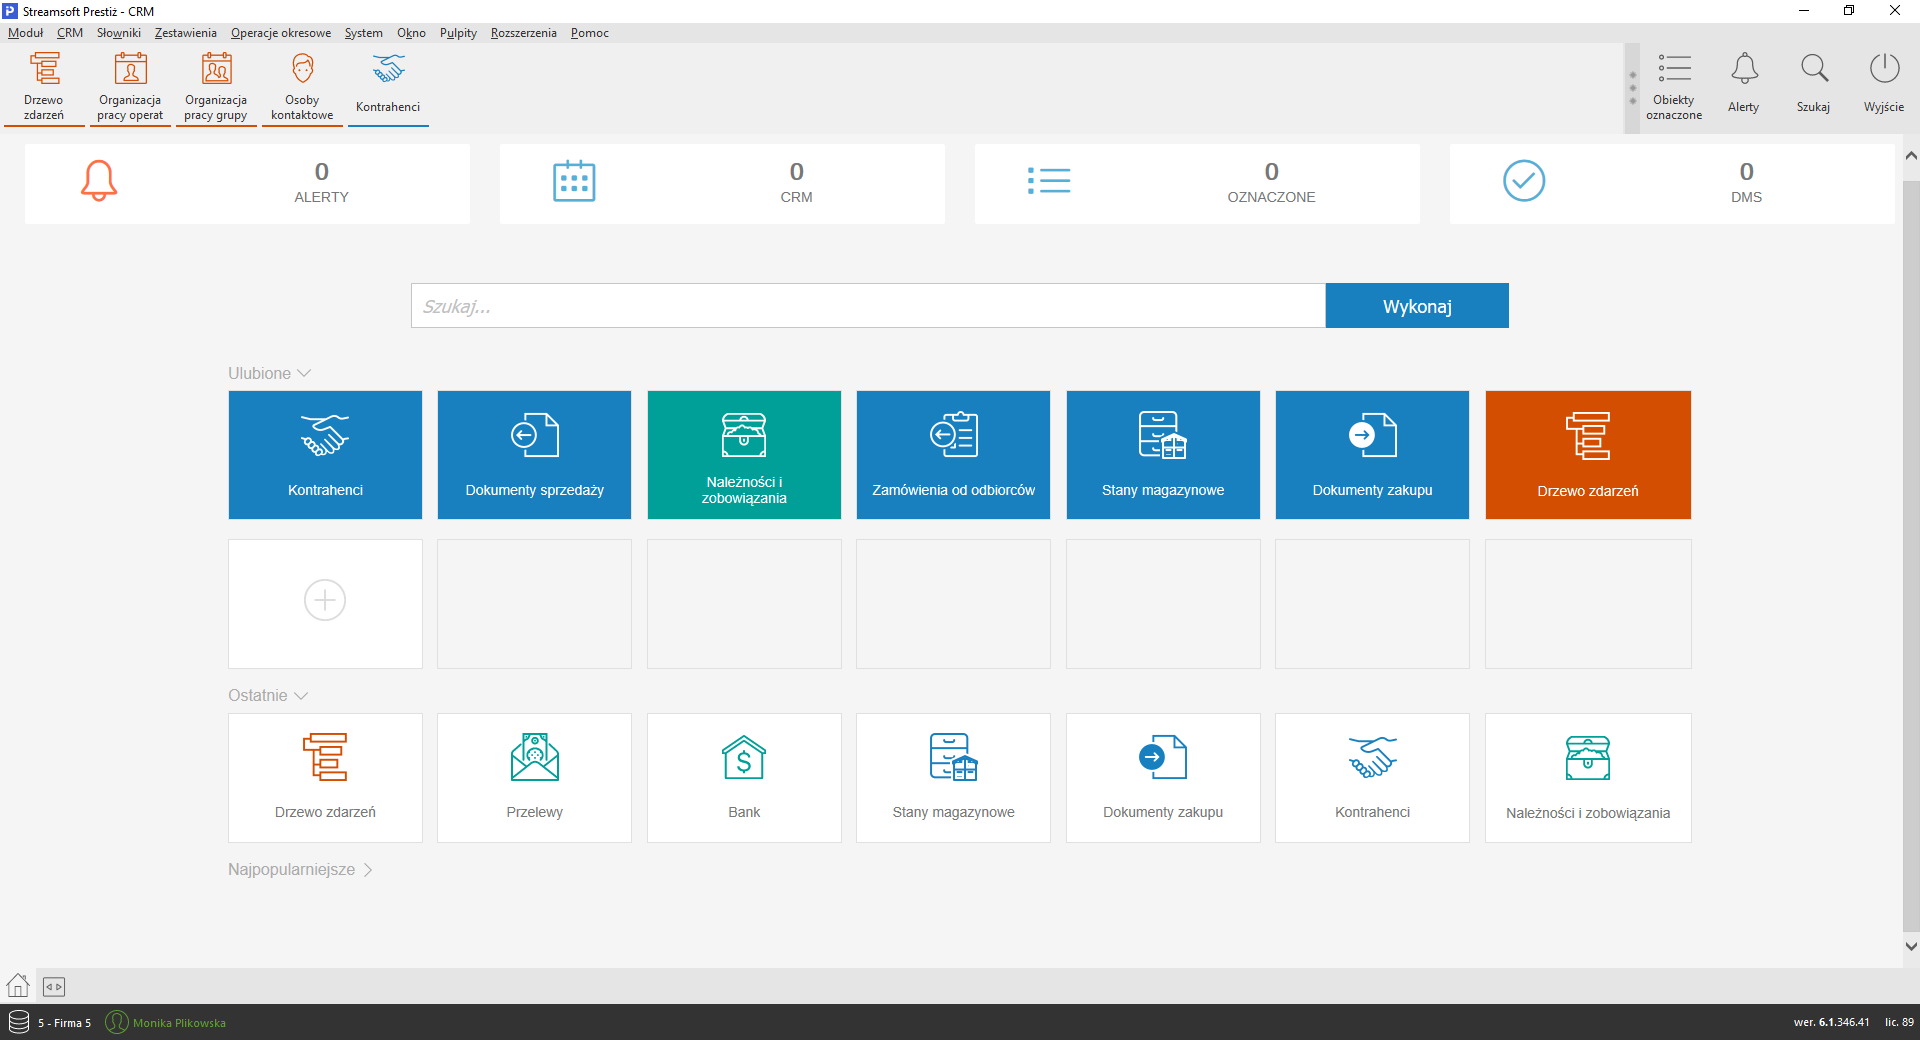Screen dimensions: 1920x1040
Task: Open recent Kontrahenci tile
Action: point(1372,777)
